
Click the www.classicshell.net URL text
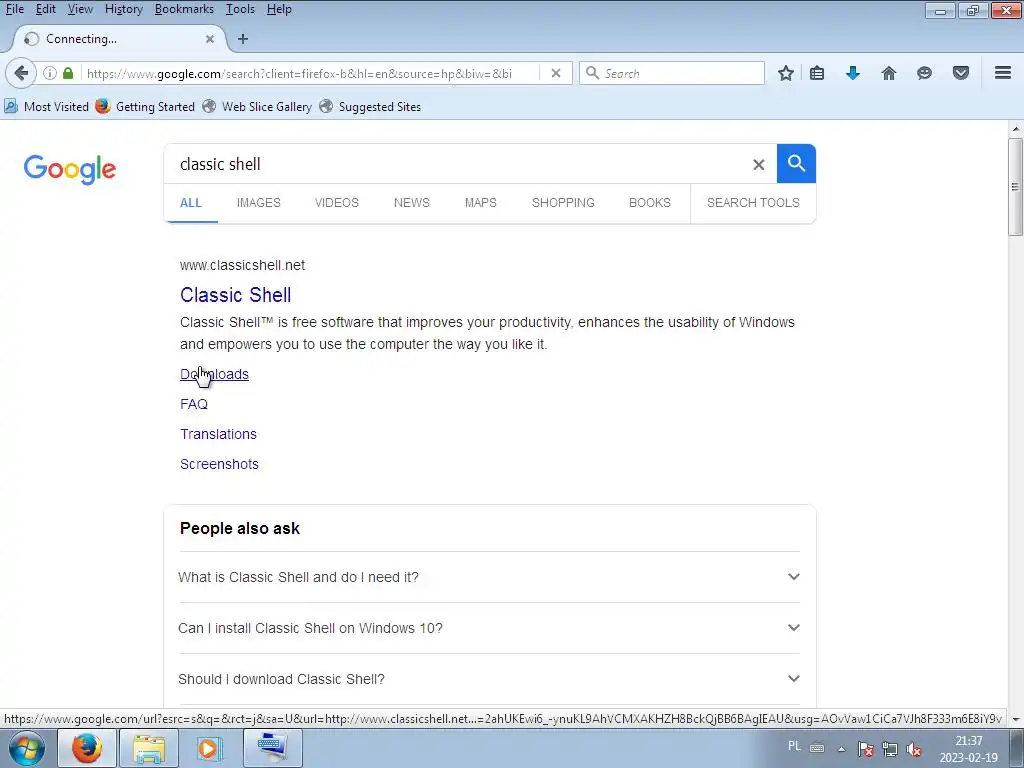point(242,265)
